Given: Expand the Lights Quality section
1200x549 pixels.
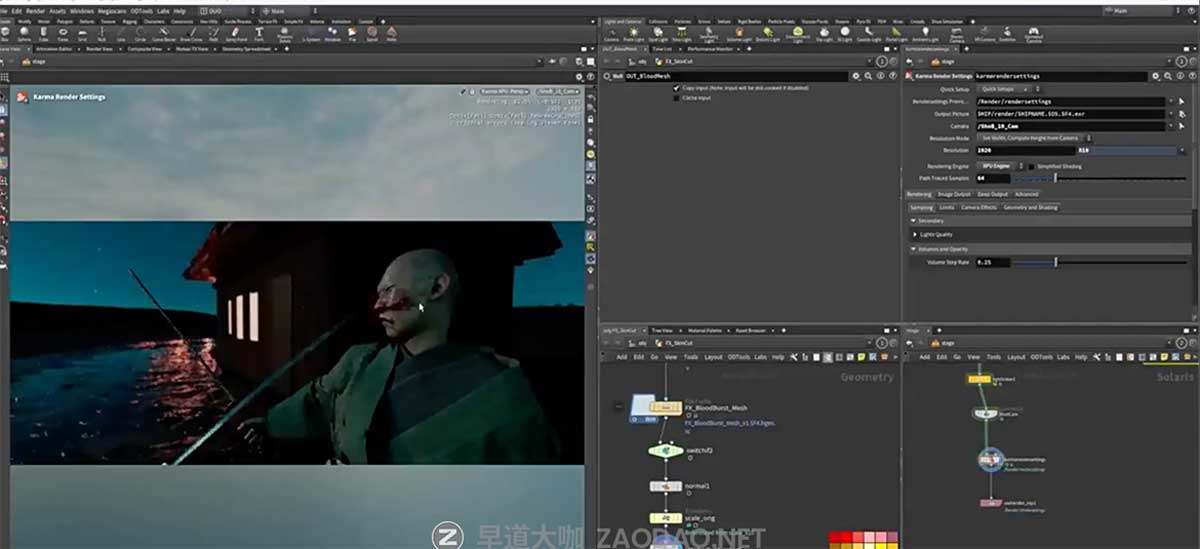Looking at the screenshot, I should coord(914,234).
